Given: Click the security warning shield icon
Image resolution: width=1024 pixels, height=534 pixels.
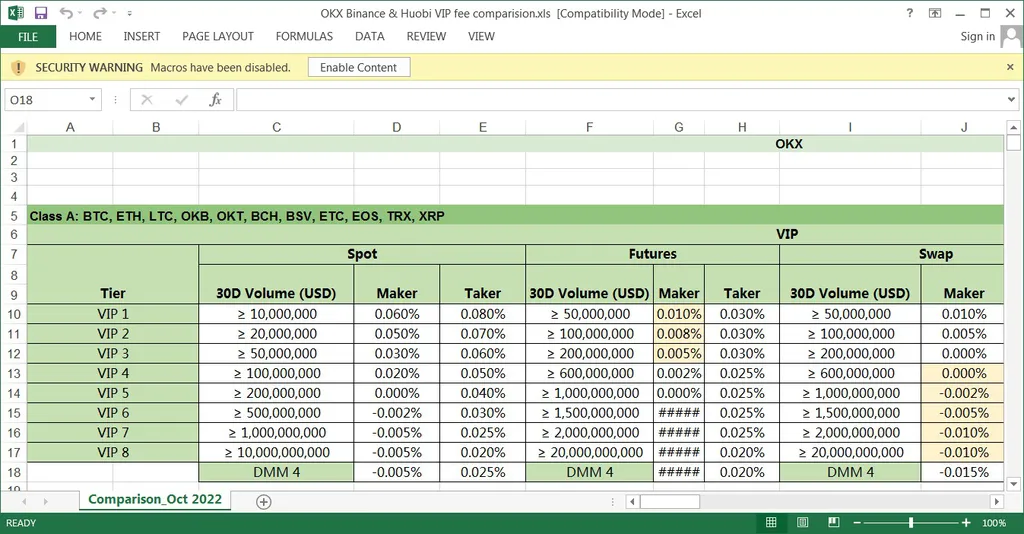Looking at the screenshot, I should tap(18, 67).
